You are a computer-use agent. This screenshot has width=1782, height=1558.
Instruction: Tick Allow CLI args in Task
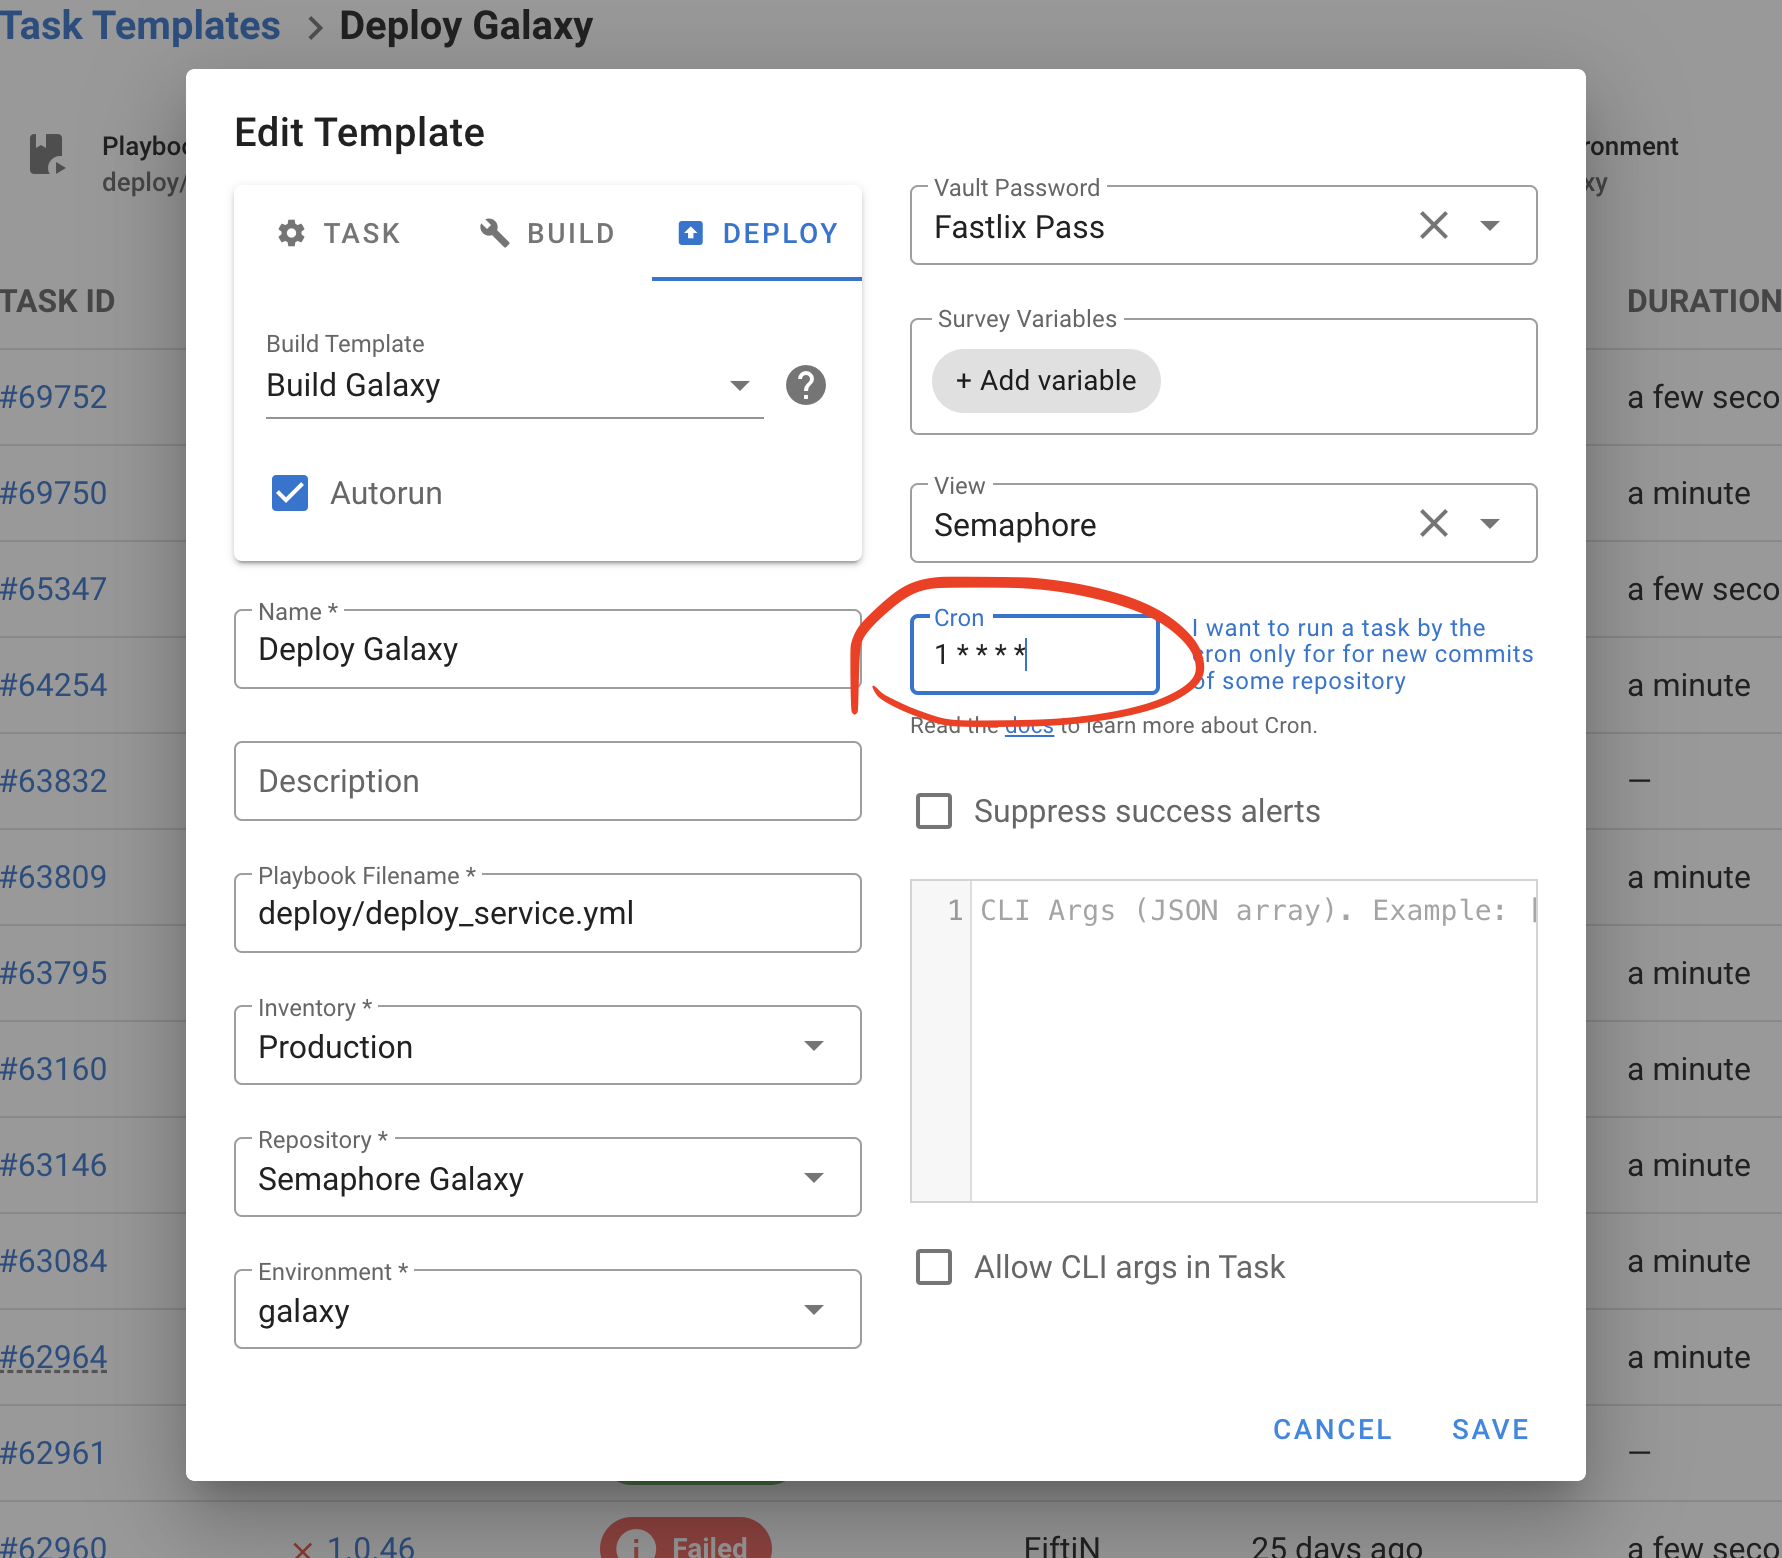pyautogui.click(x=934, y=1267)
